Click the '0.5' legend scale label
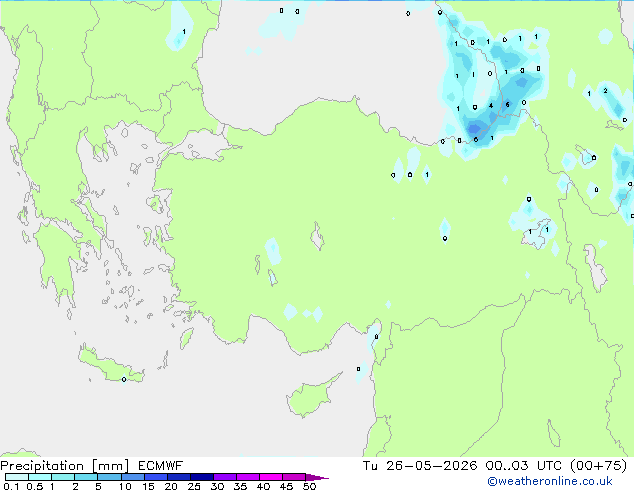This screenshot has height=490, width=634. click(x=34, y=486)
